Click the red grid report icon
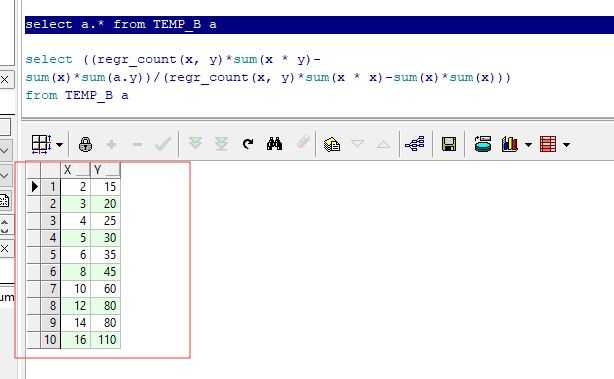The width and height of the screenshot is (614, 379). click(x=547, y=144)
